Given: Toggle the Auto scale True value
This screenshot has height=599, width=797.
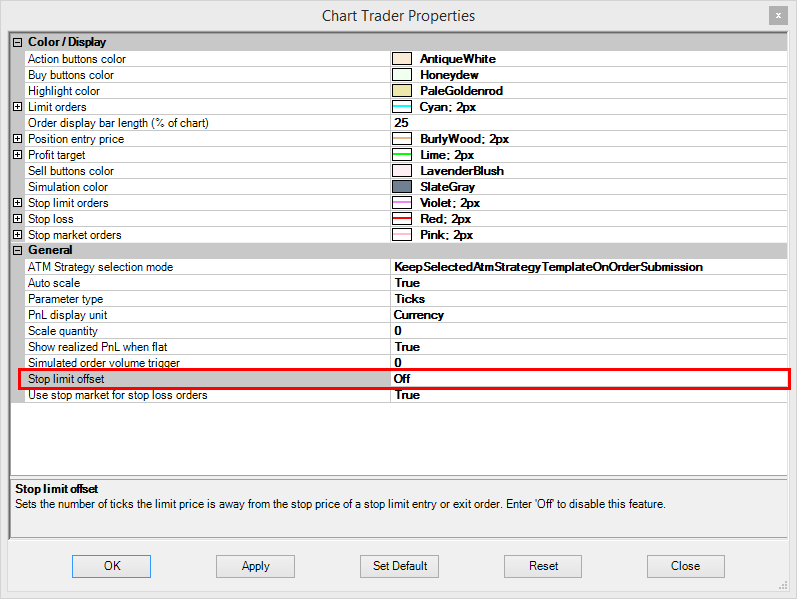Looking at the screenshot, I should coord(588,283).
